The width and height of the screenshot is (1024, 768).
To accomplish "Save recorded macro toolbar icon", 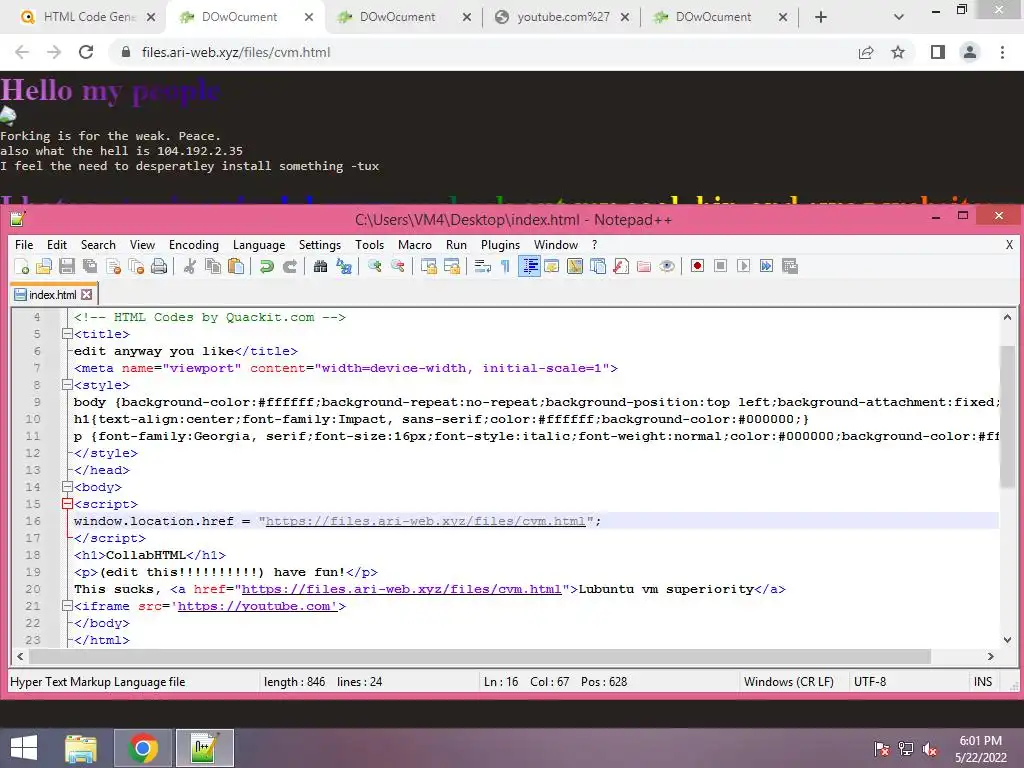I will click(790, 266).
